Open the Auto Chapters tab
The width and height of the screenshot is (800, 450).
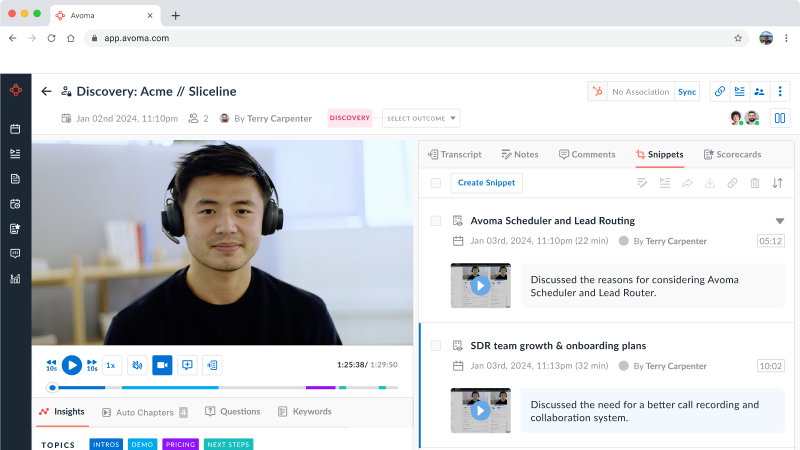(x=144, y=412)
